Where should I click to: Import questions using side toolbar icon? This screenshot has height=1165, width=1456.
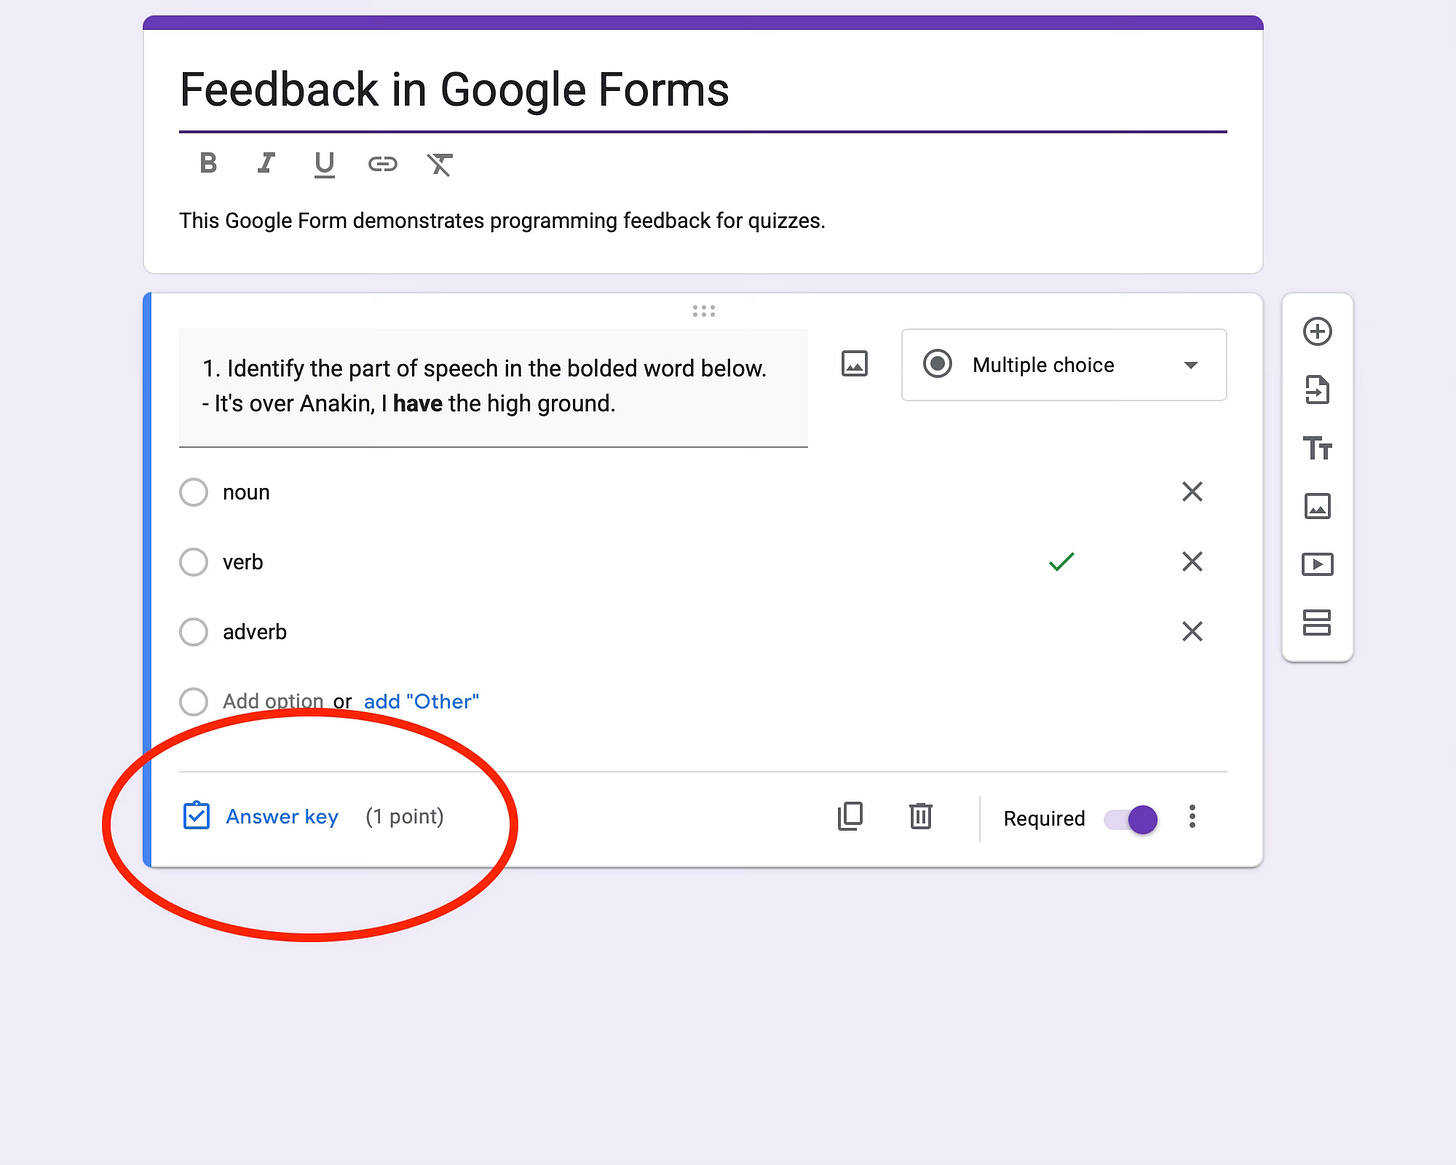(1317, 389)
